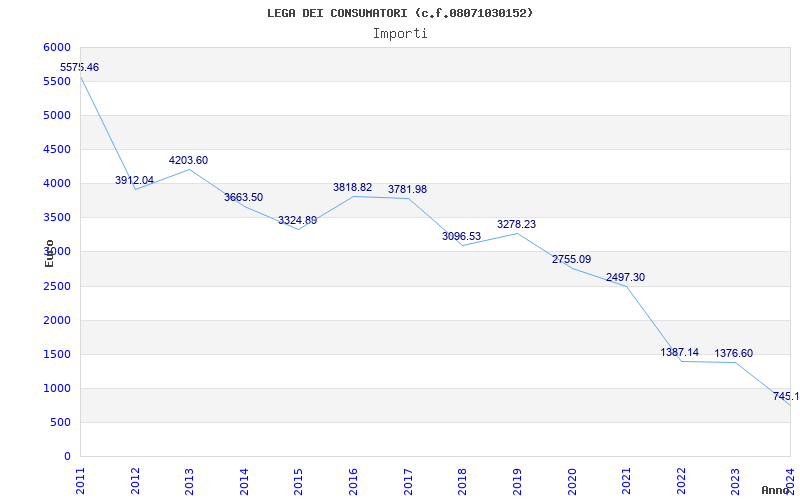The height and width of the screenshot is (500, 800).
Task: Click the 2497.30 data label
Action: [x=626, y=278]
